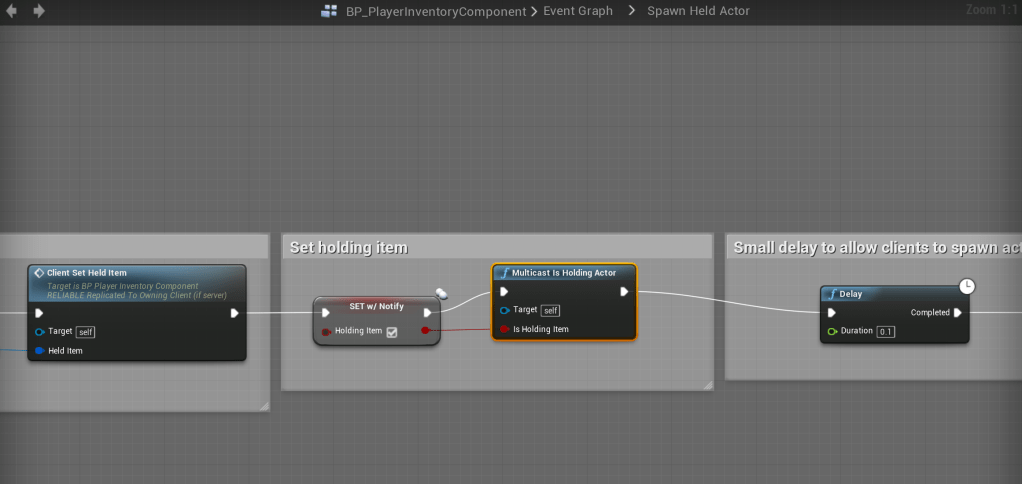The image size is (1022, 484).
Task: Click resize handle of the Client Set Held Item comment box
Action: [x=264, y=406]
